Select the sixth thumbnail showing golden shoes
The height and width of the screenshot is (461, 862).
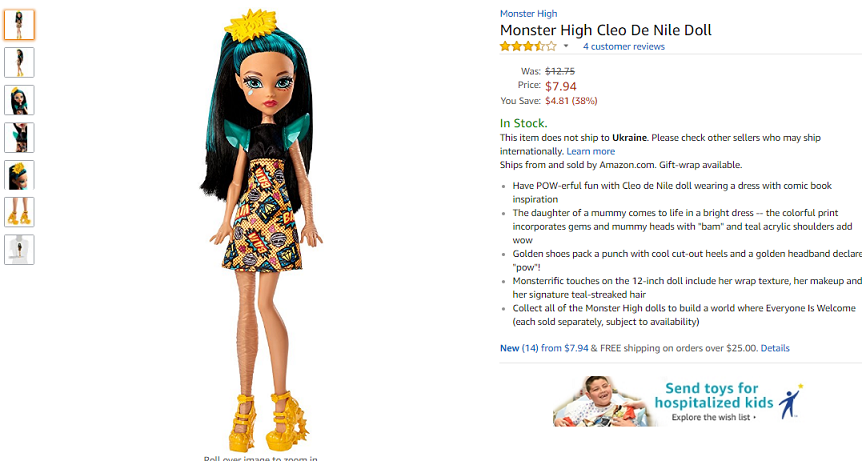tap(19, 212)
